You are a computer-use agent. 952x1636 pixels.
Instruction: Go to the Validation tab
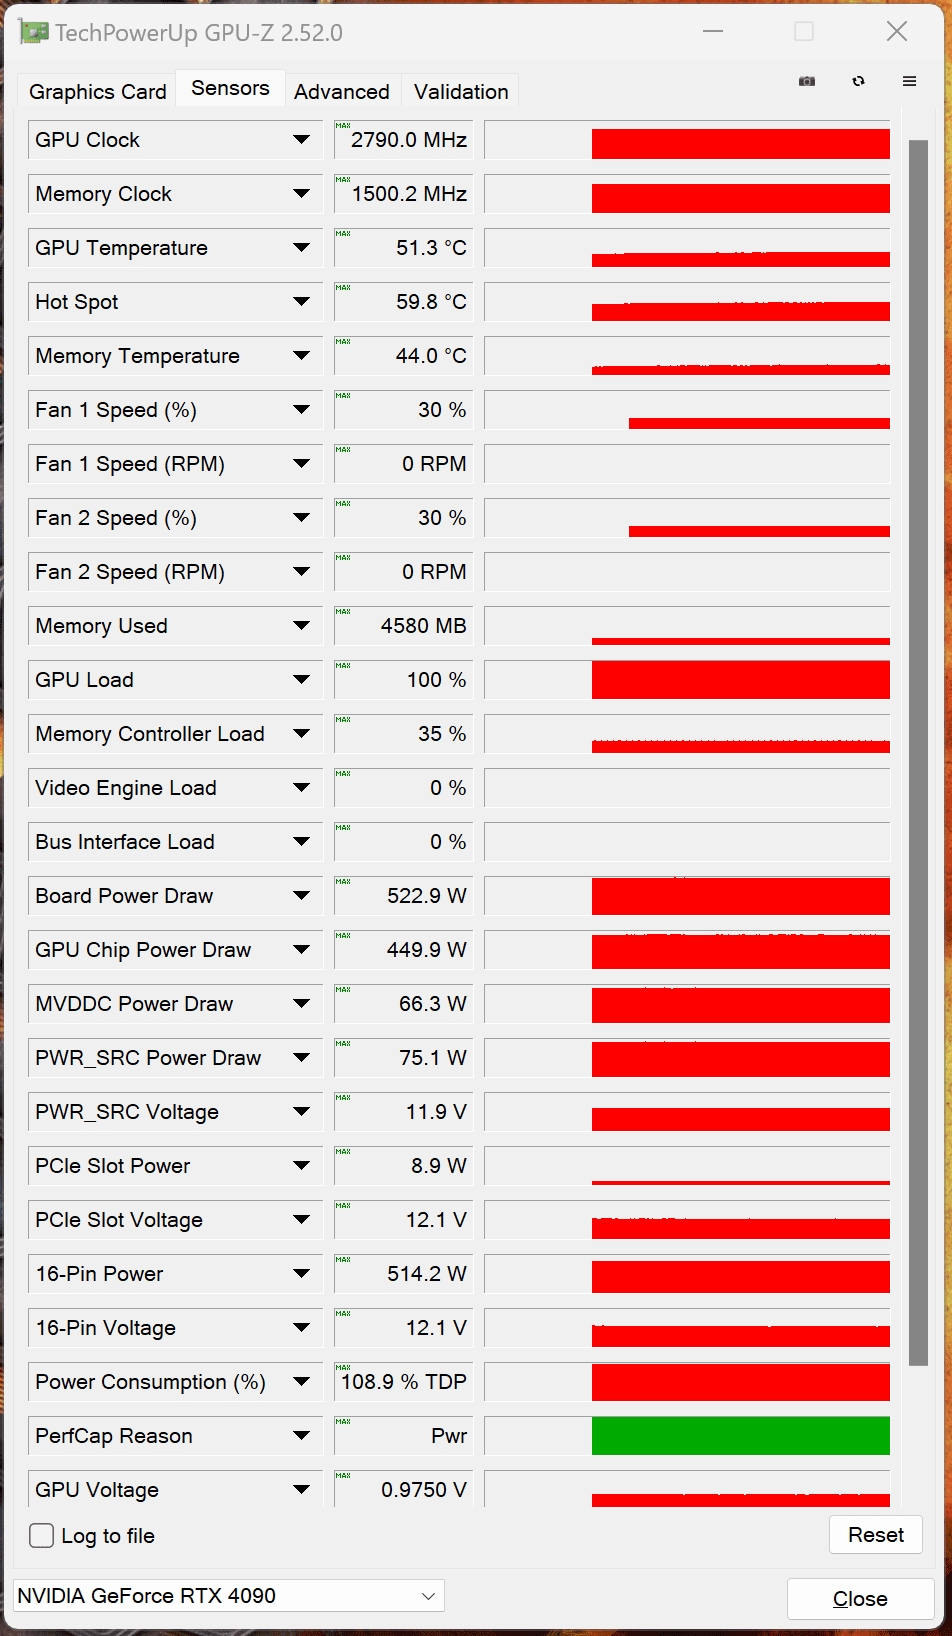tap(461, 92)
